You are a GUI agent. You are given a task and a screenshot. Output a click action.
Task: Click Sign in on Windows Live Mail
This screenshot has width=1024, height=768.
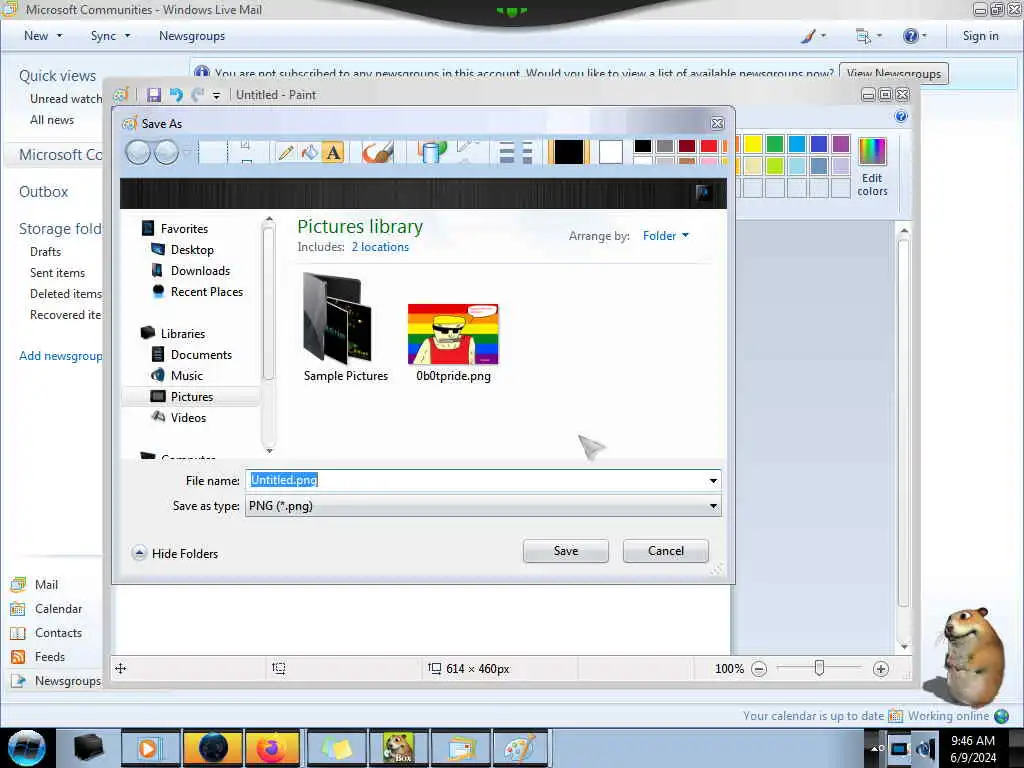[x=980, y=36]
